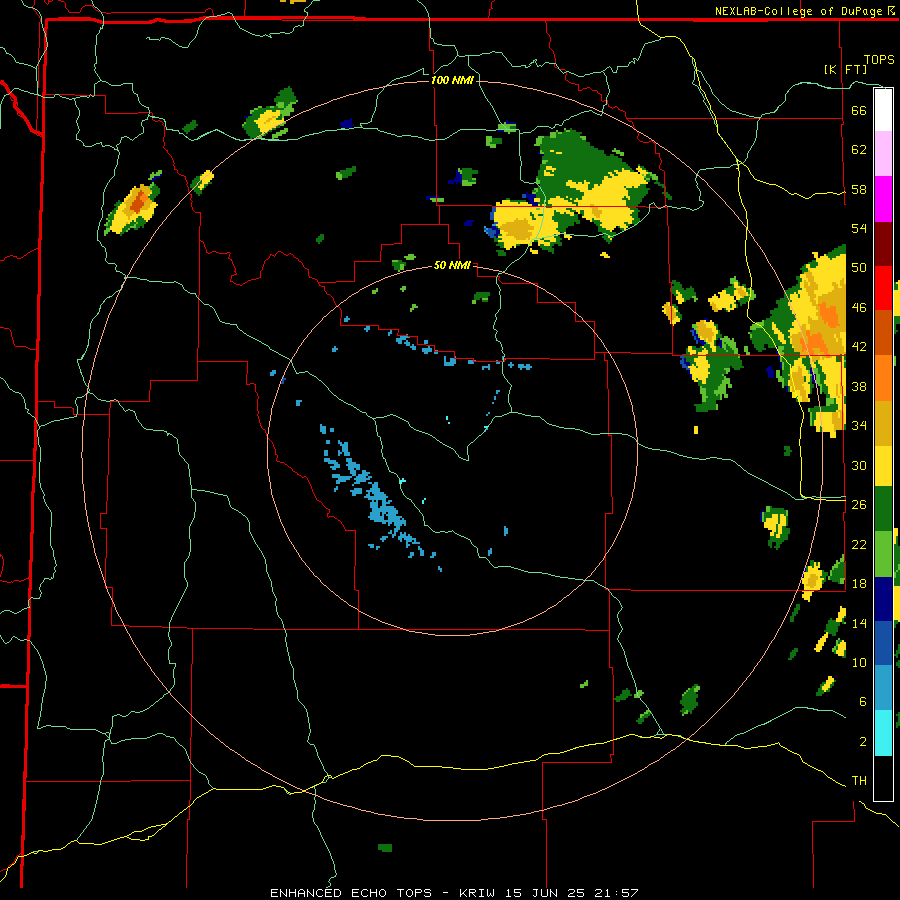Viewport: 900px width, 900px height.
Task: Select the dark red legend swatch
Action: point(883,243)
